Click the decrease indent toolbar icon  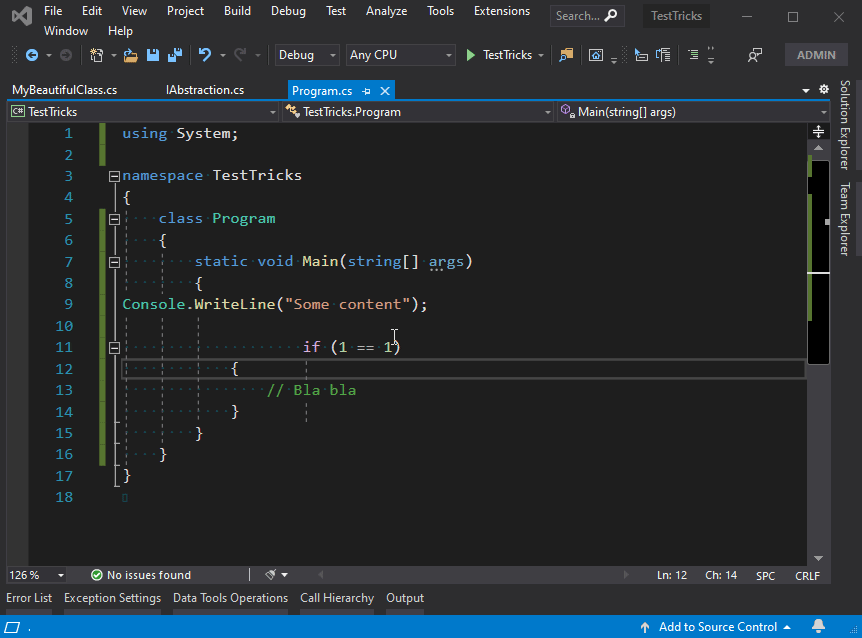point(641,55)
